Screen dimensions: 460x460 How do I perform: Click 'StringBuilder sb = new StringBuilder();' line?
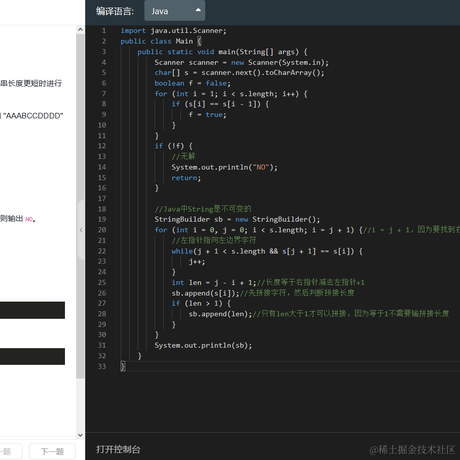tap(237, 219)
